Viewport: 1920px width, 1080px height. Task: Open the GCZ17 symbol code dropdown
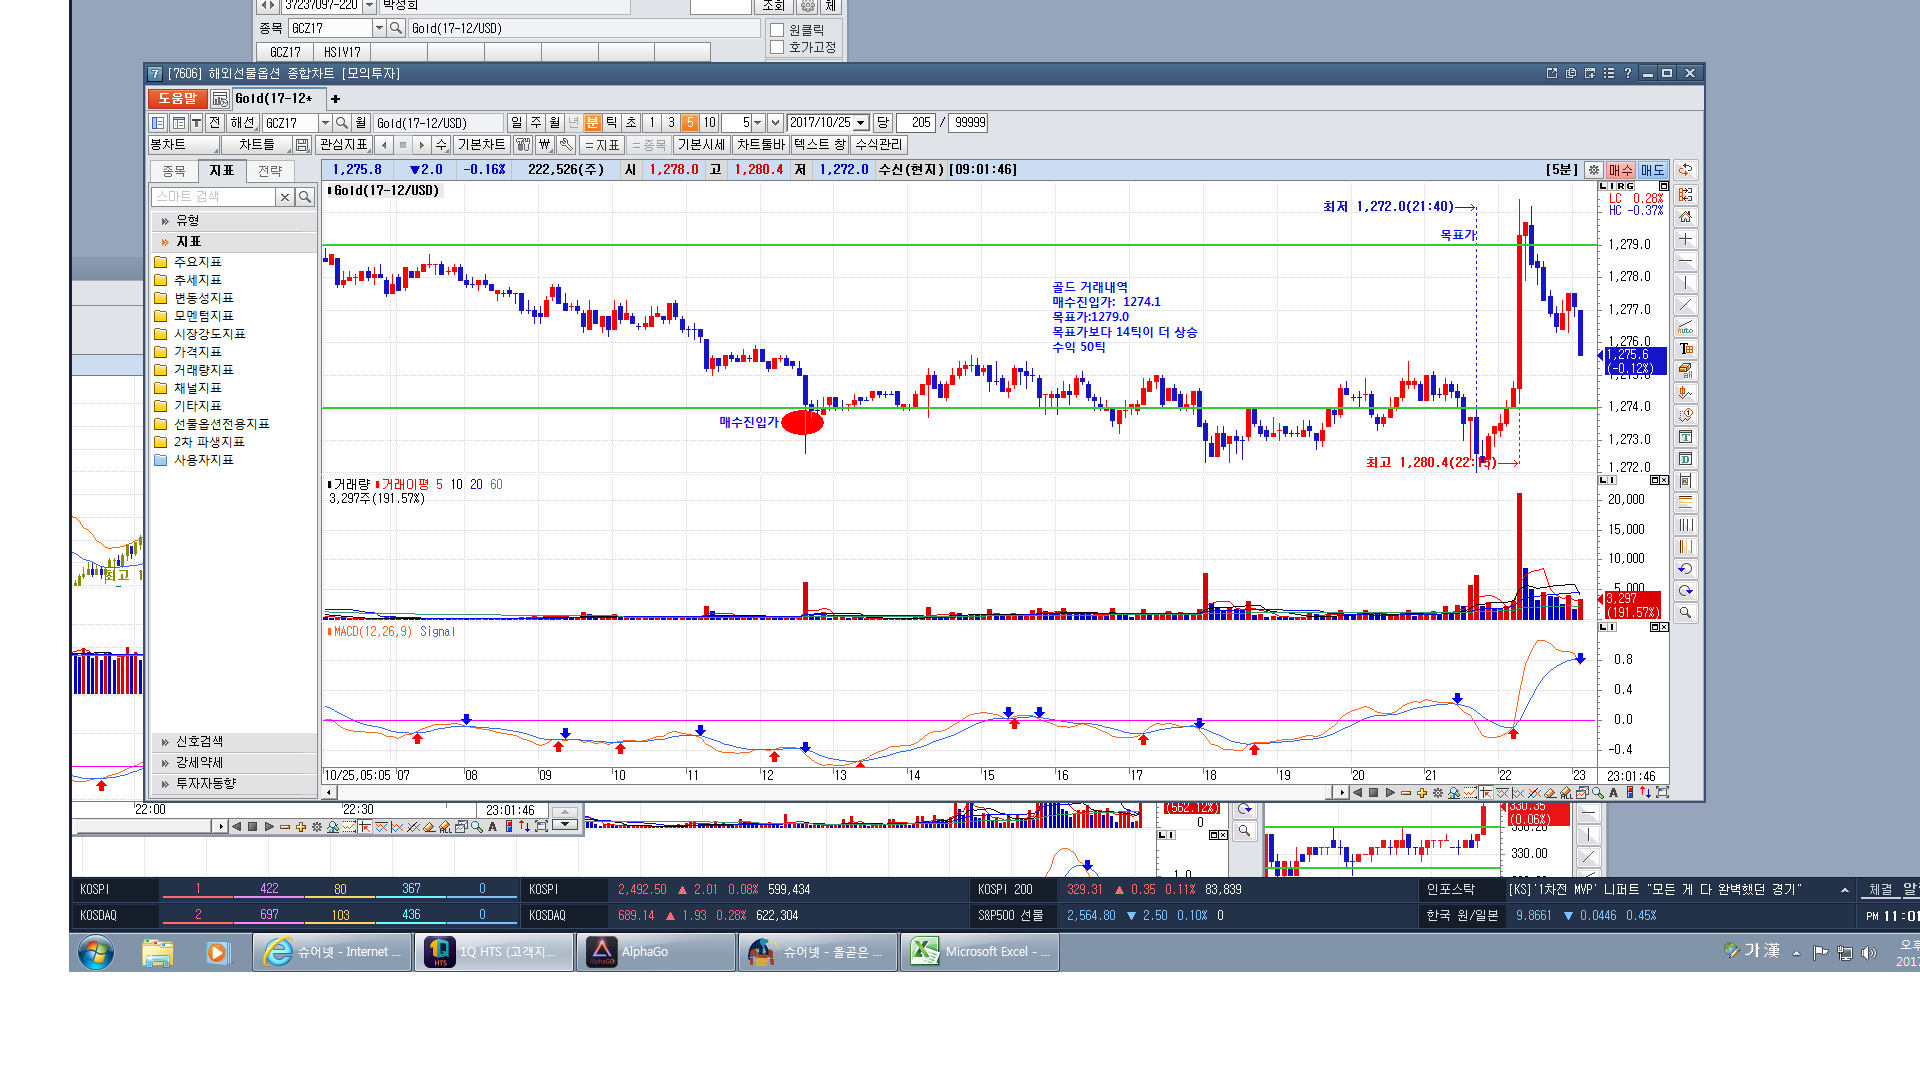(325, 123)
